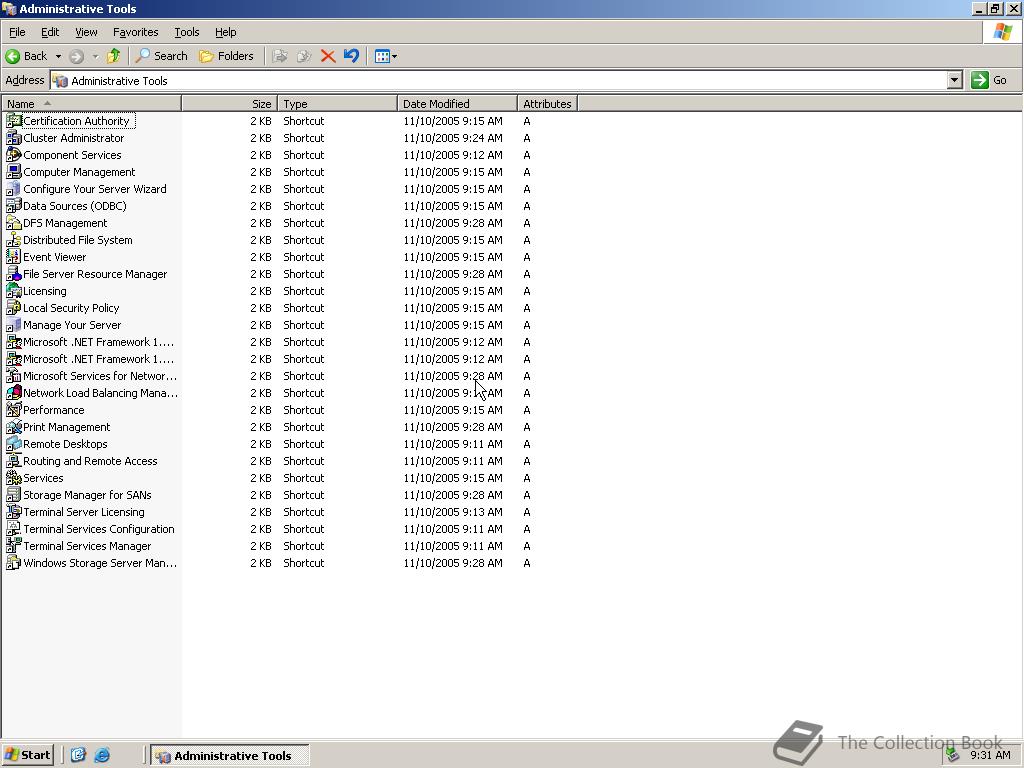The height and width of the screenshot is (768, 1024).
Task: Sort by the Attributes column header
Action: click(x=547, y=104)
